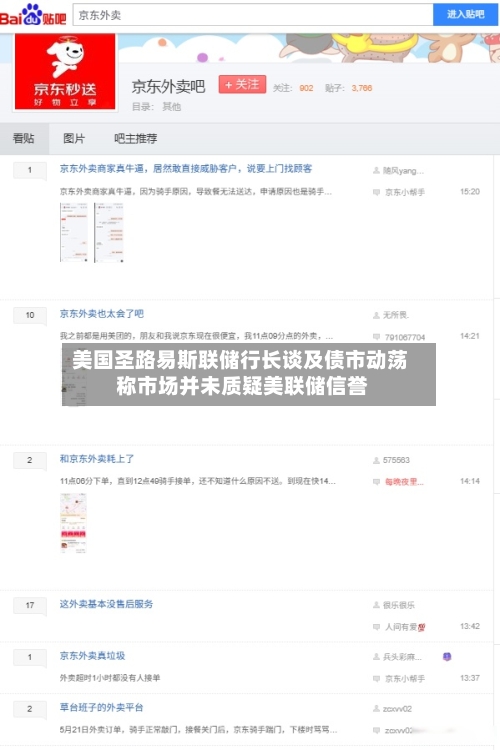The height and width of the screenshot is (750, 500).
Task: Click author icon beside 很乐很乐
Action: (376, 606)
